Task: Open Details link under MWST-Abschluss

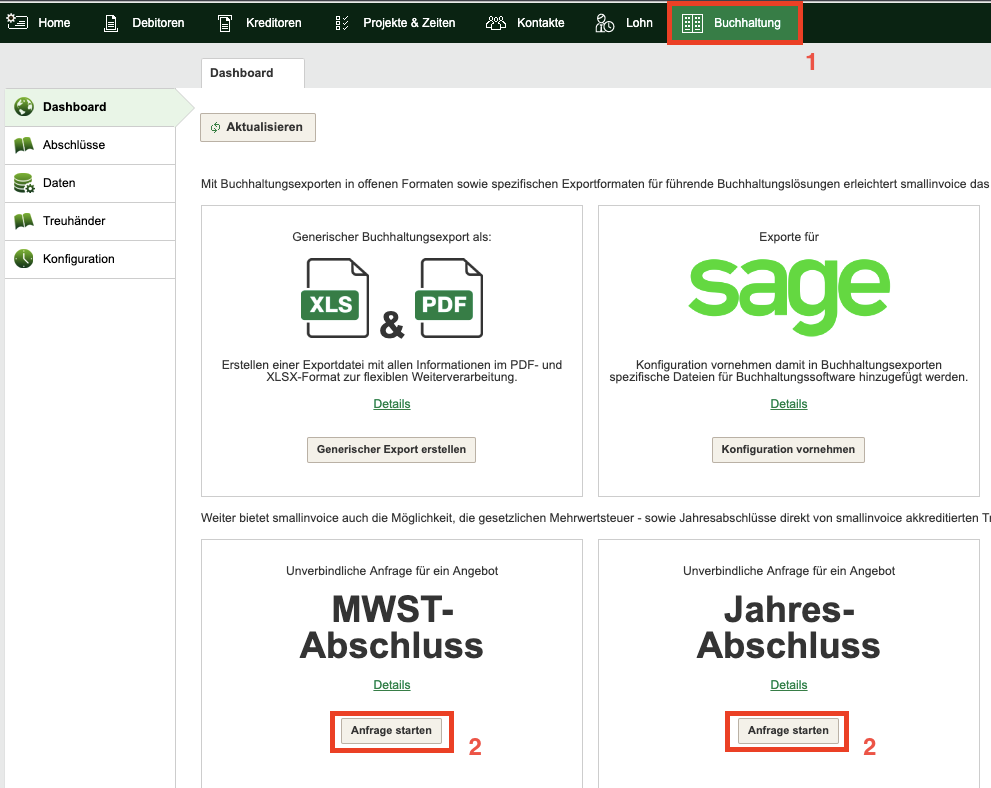Action: point(392,685)
